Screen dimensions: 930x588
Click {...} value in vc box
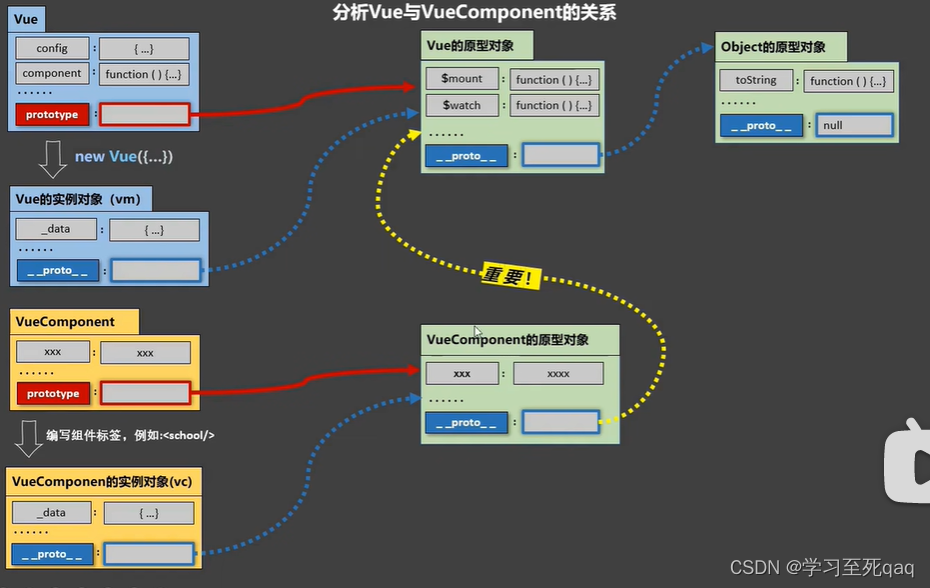click(x=149, y=513)
